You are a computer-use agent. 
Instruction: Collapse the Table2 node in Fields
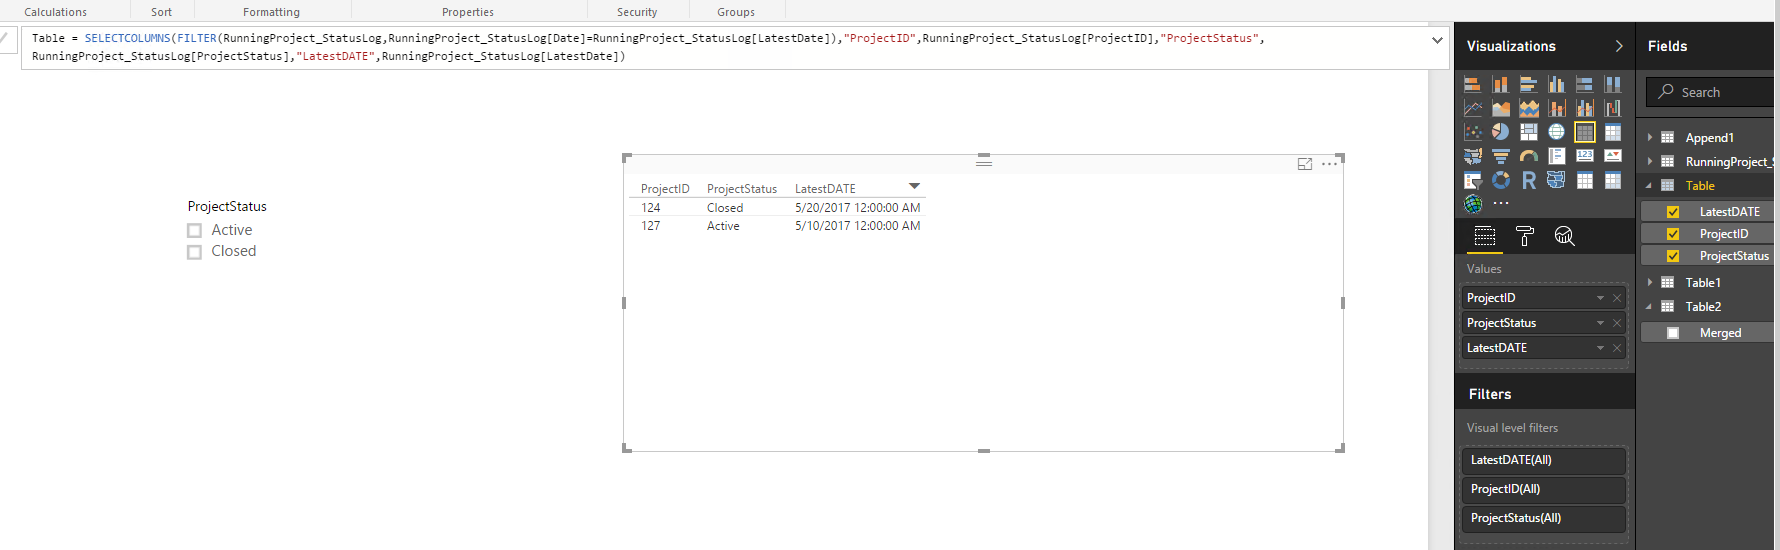tap(1650, 307)
